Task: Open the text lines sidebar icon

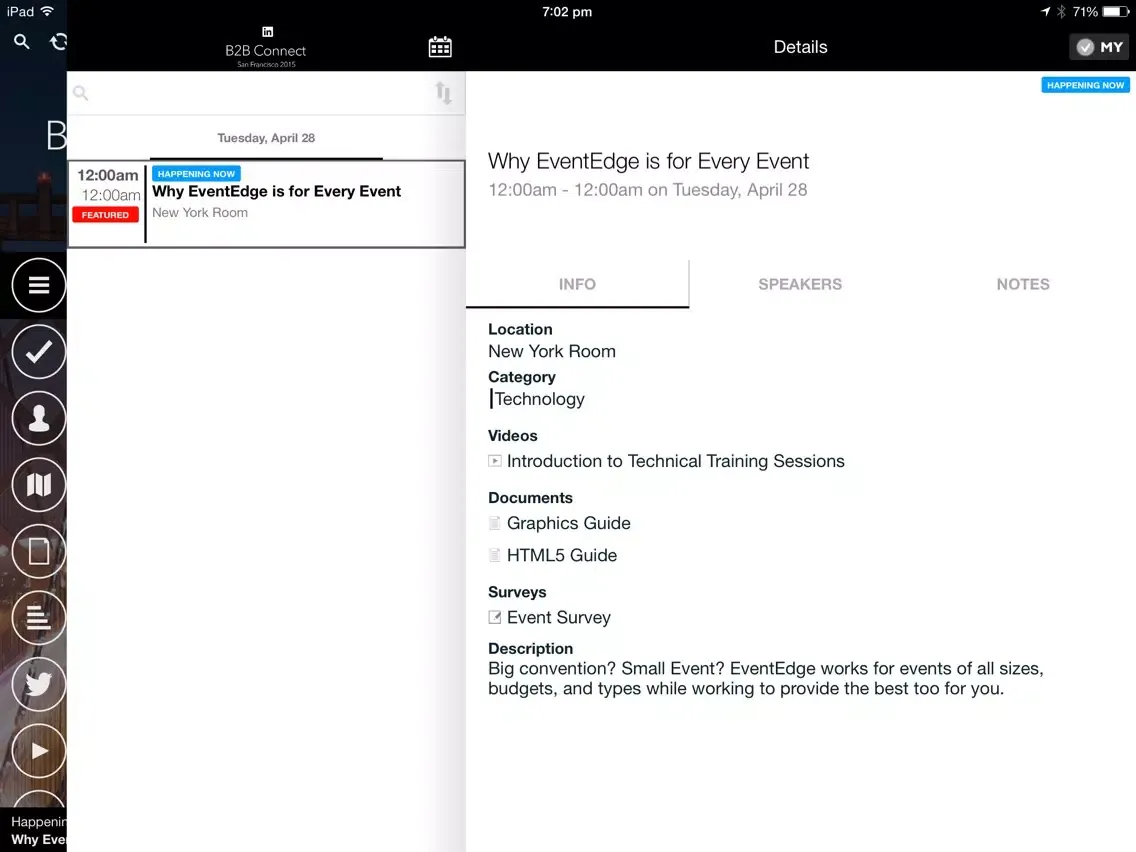Action: pyautogui.click(x=39, y=618)
